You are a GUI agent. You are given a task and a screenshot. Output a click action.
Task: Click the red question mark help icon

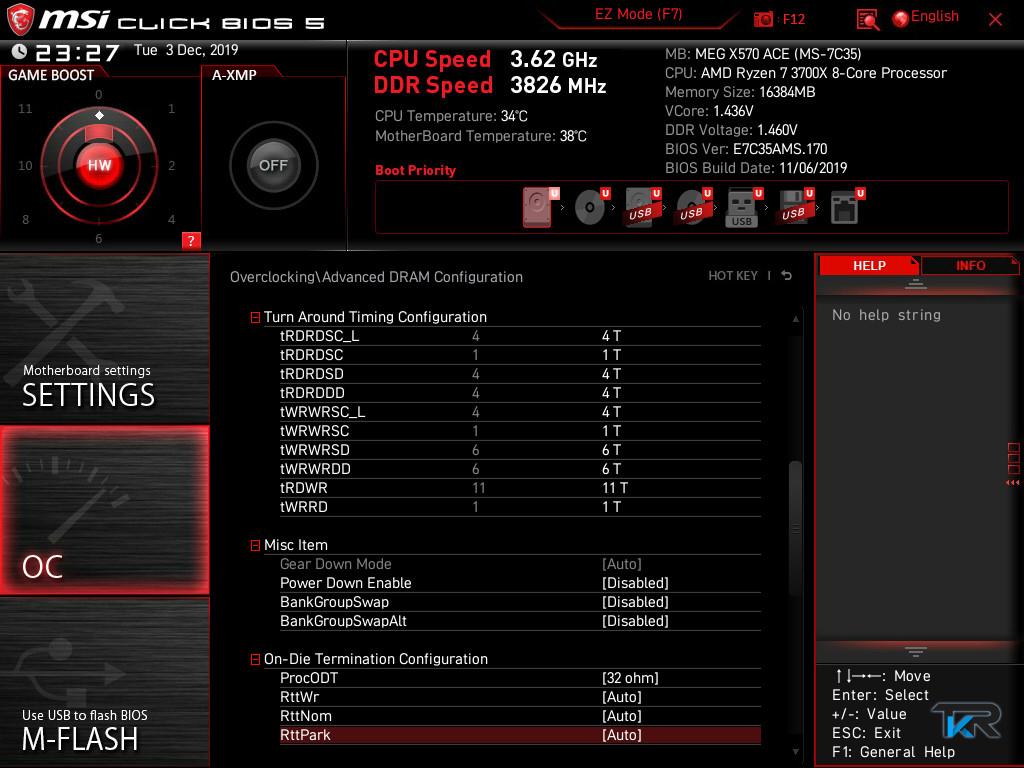click(191, 240)
